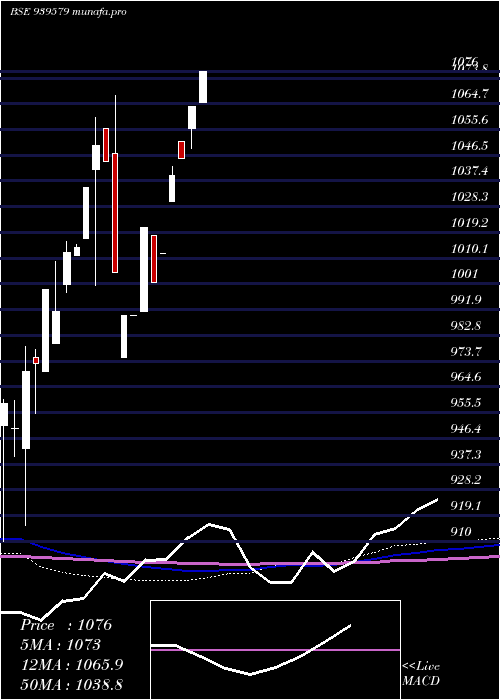Click the 973.7 price axis label

466,352
